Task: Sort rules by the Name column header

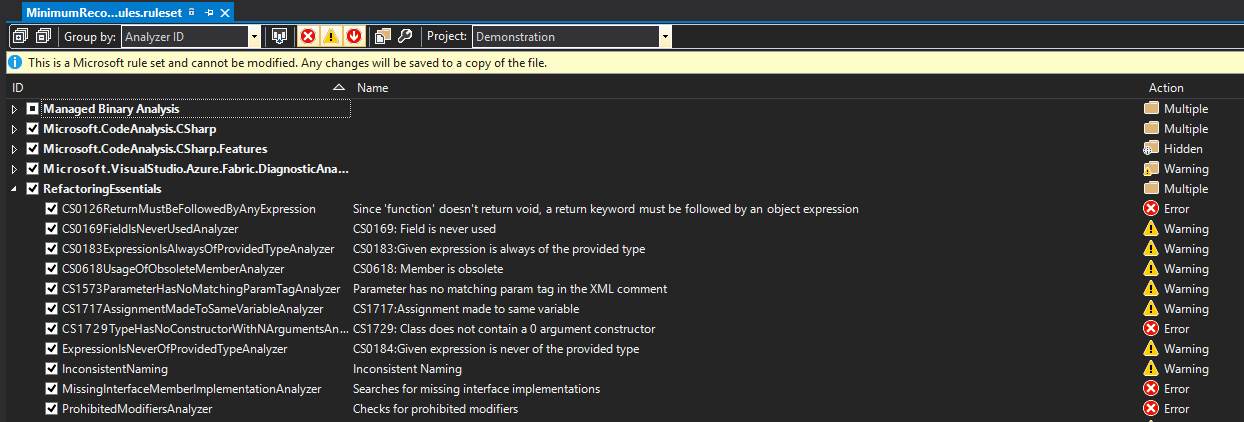Action: coord(372,88)
